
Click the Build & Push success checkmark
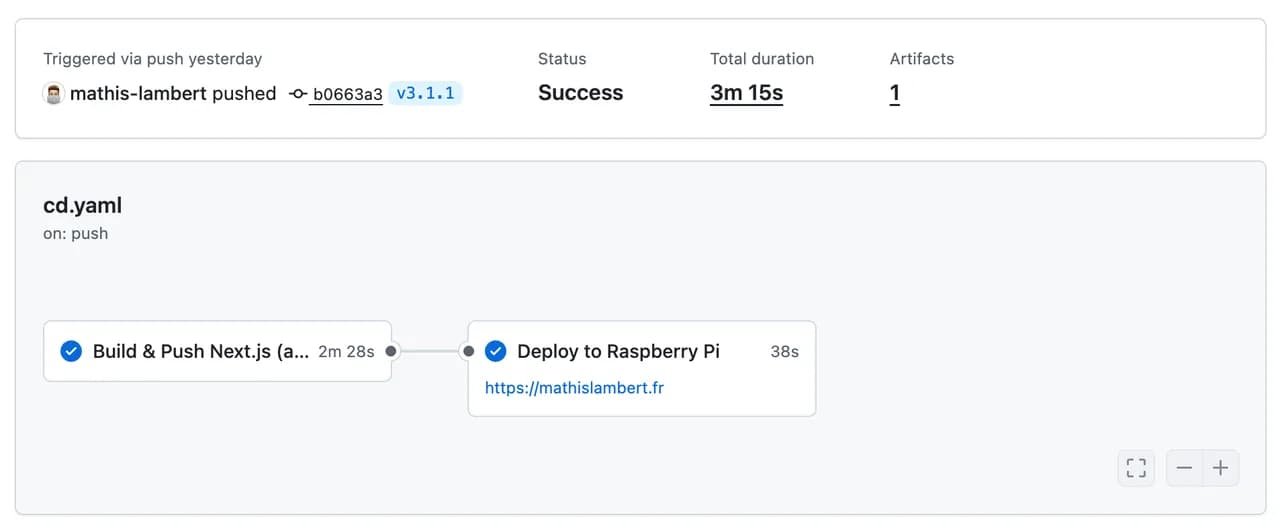[x=71, y=351]
